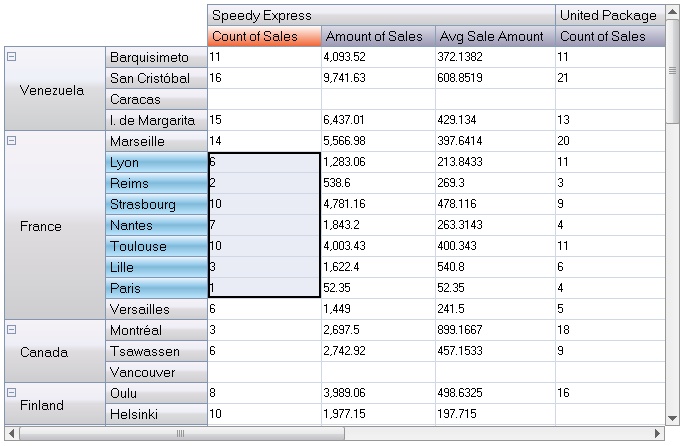Click the Avg Sale Amount column header
Screen dimensions: 682x446
494,37
